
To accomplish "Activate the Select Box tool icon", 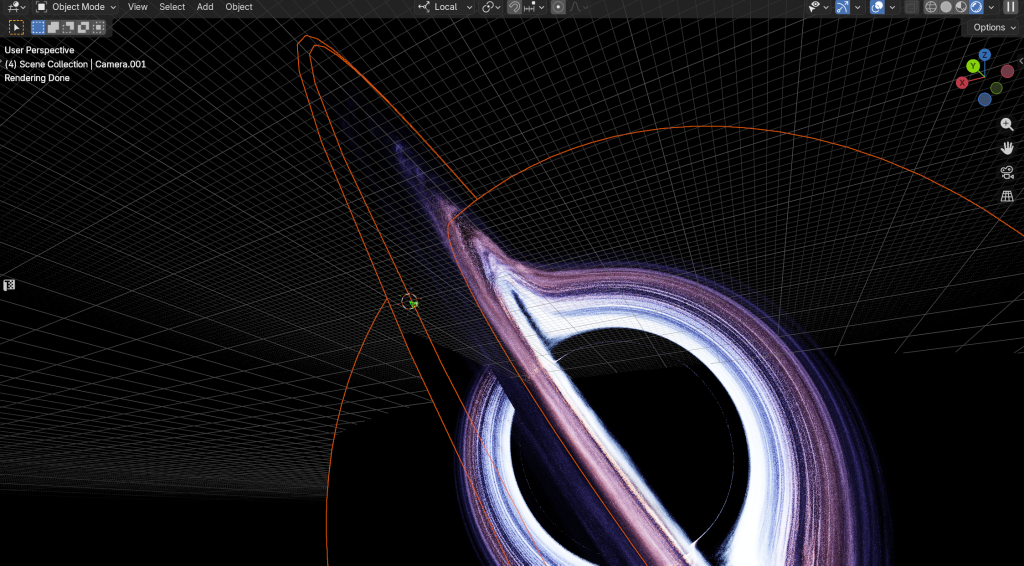I will (16, 27).
